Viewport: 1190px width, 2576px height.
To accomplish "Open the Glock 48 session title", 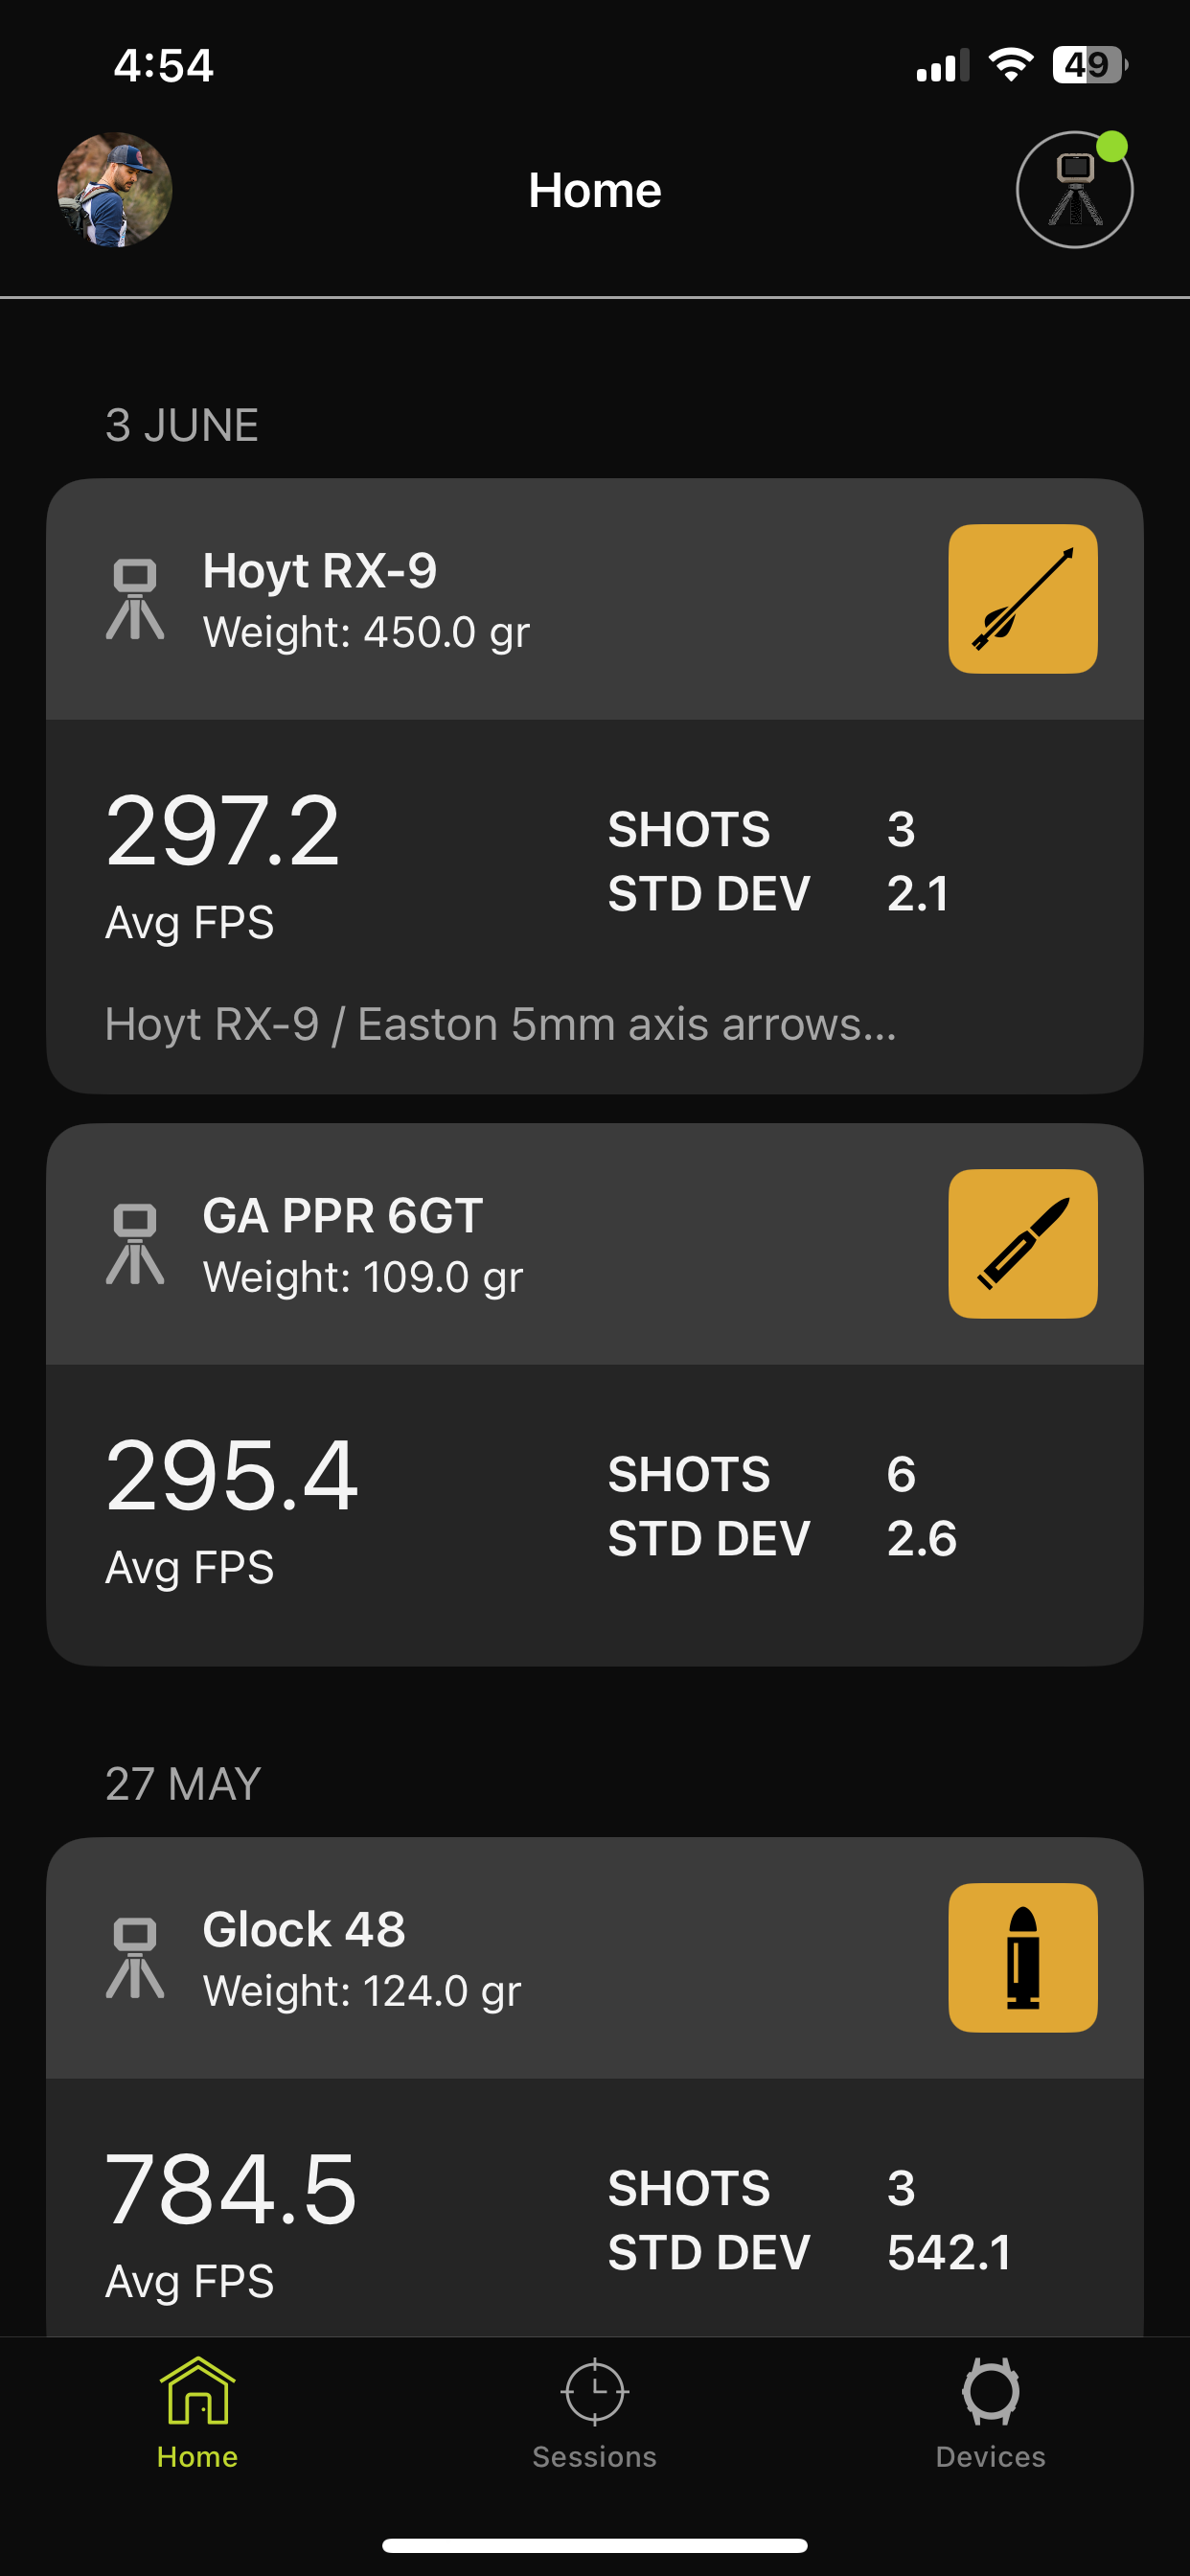I will tap(304, 1929).
